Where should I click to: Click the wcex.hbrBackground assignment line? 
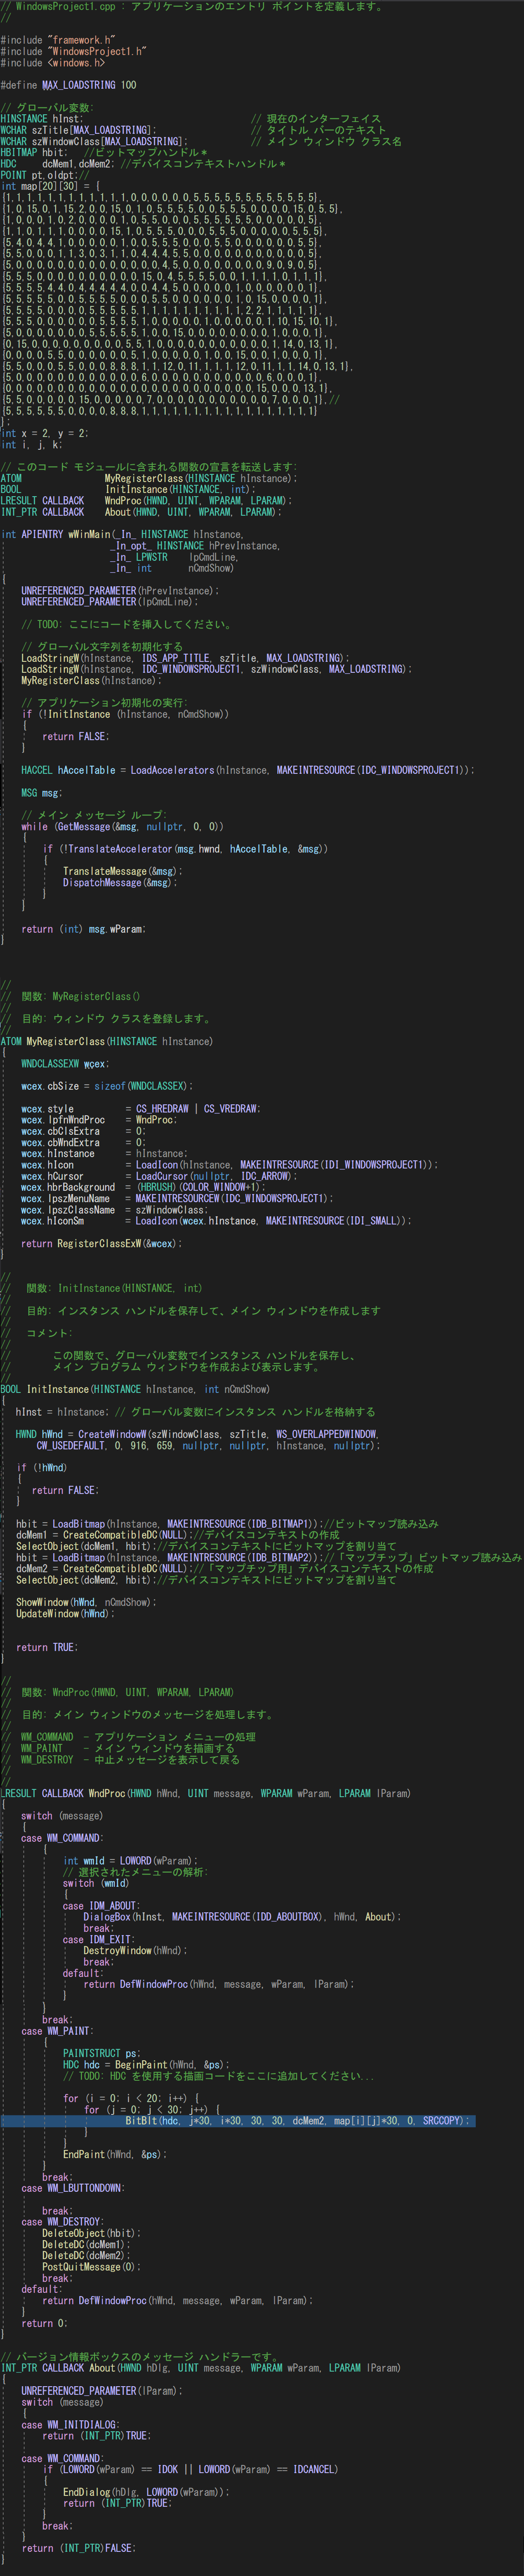point(144,1187)
